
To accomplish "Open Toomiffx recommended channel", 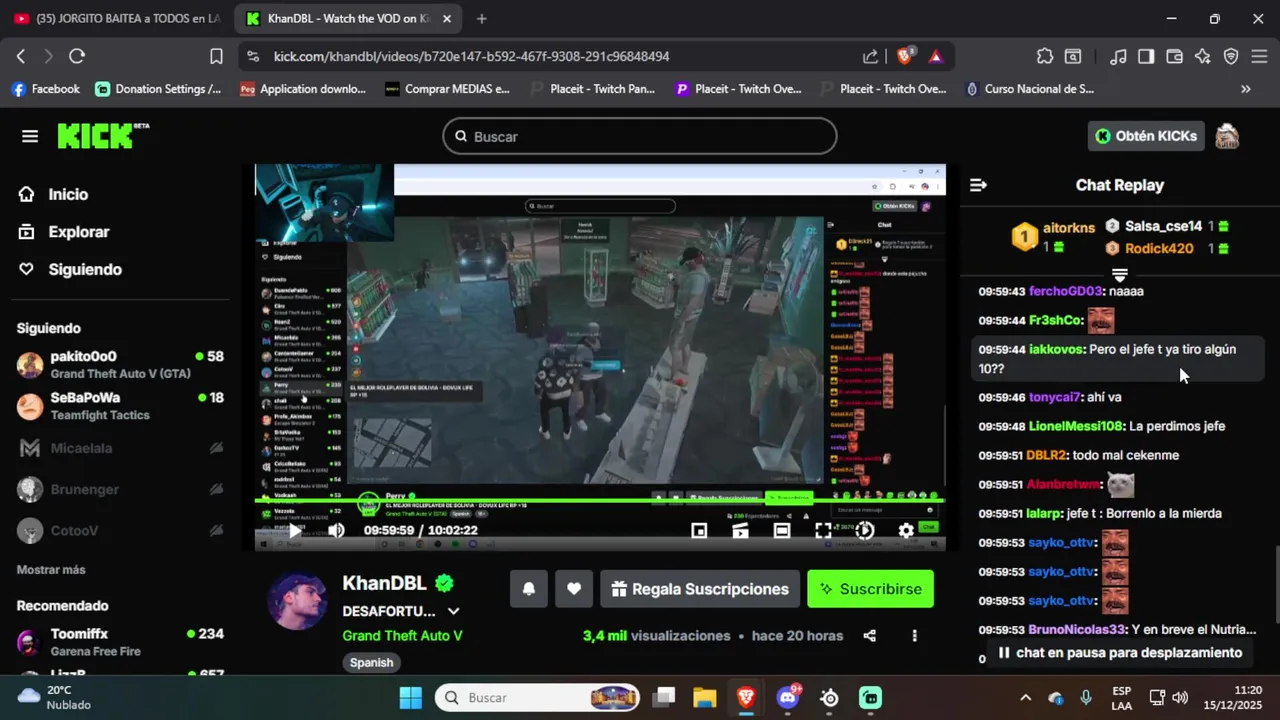I will pyautogui.click(x=120, y=642).
